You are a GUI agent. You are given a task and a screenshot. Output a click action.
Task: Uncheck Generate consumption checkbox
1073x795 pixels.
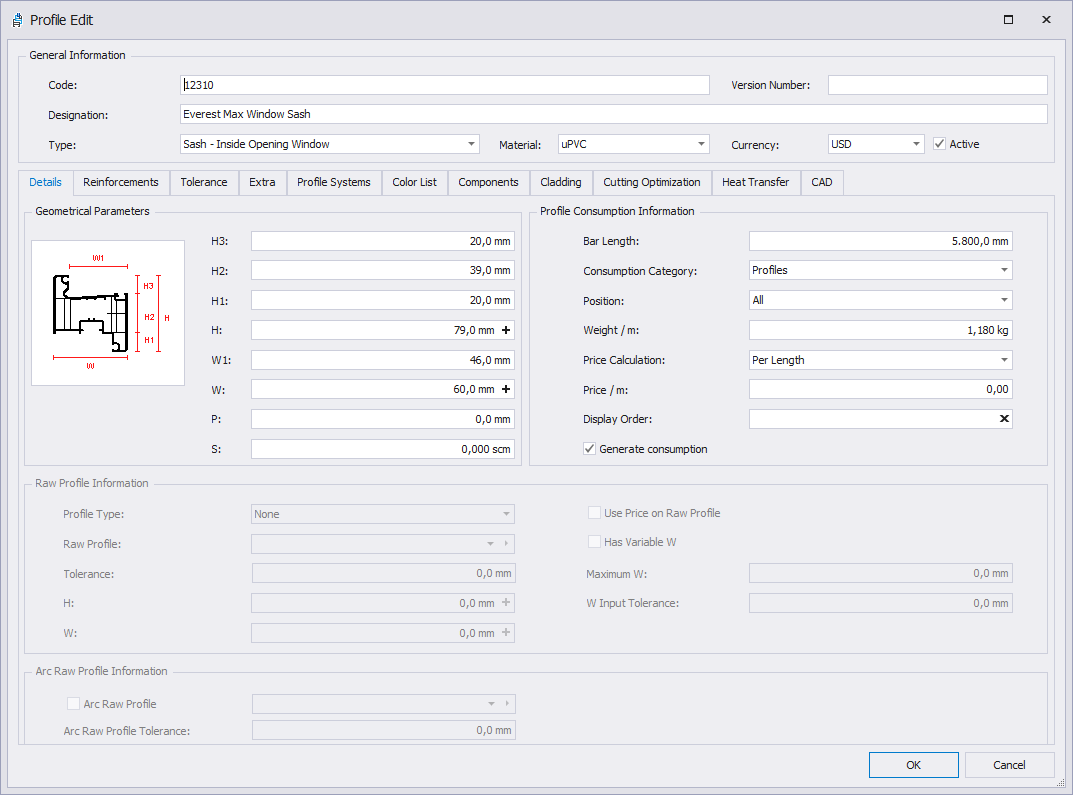tap(590, 449)
